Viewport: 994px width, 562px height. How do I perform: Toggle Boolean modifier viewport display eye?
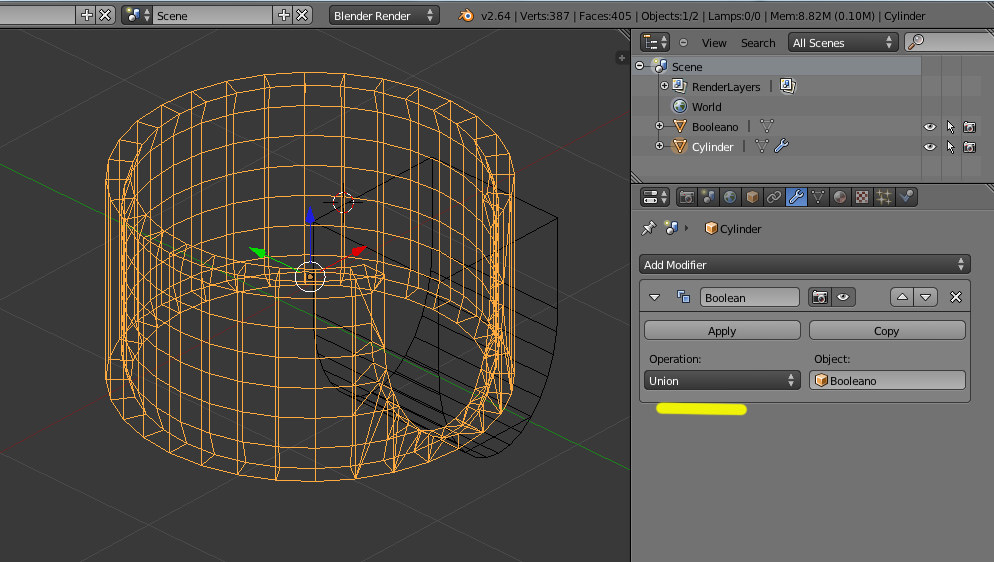pos(843,298)
